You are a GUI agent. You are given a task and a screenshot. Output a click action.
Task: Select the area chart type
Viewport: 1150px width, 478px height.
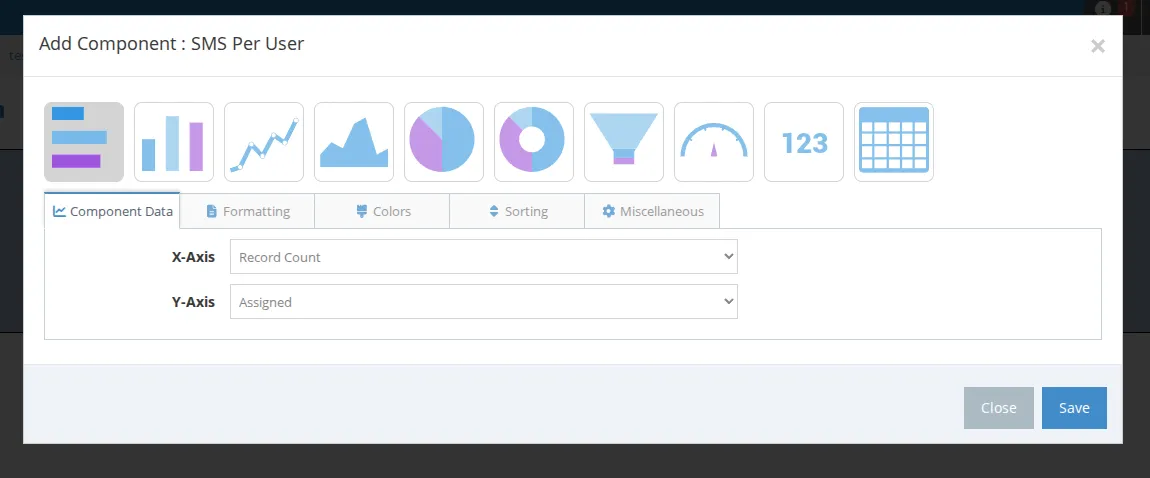click(354, 141)
